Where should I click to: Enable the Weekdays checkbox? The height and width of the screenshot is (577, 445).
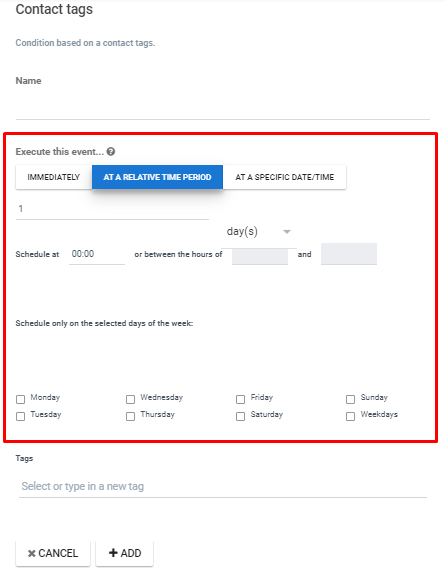tap(350, 416)
